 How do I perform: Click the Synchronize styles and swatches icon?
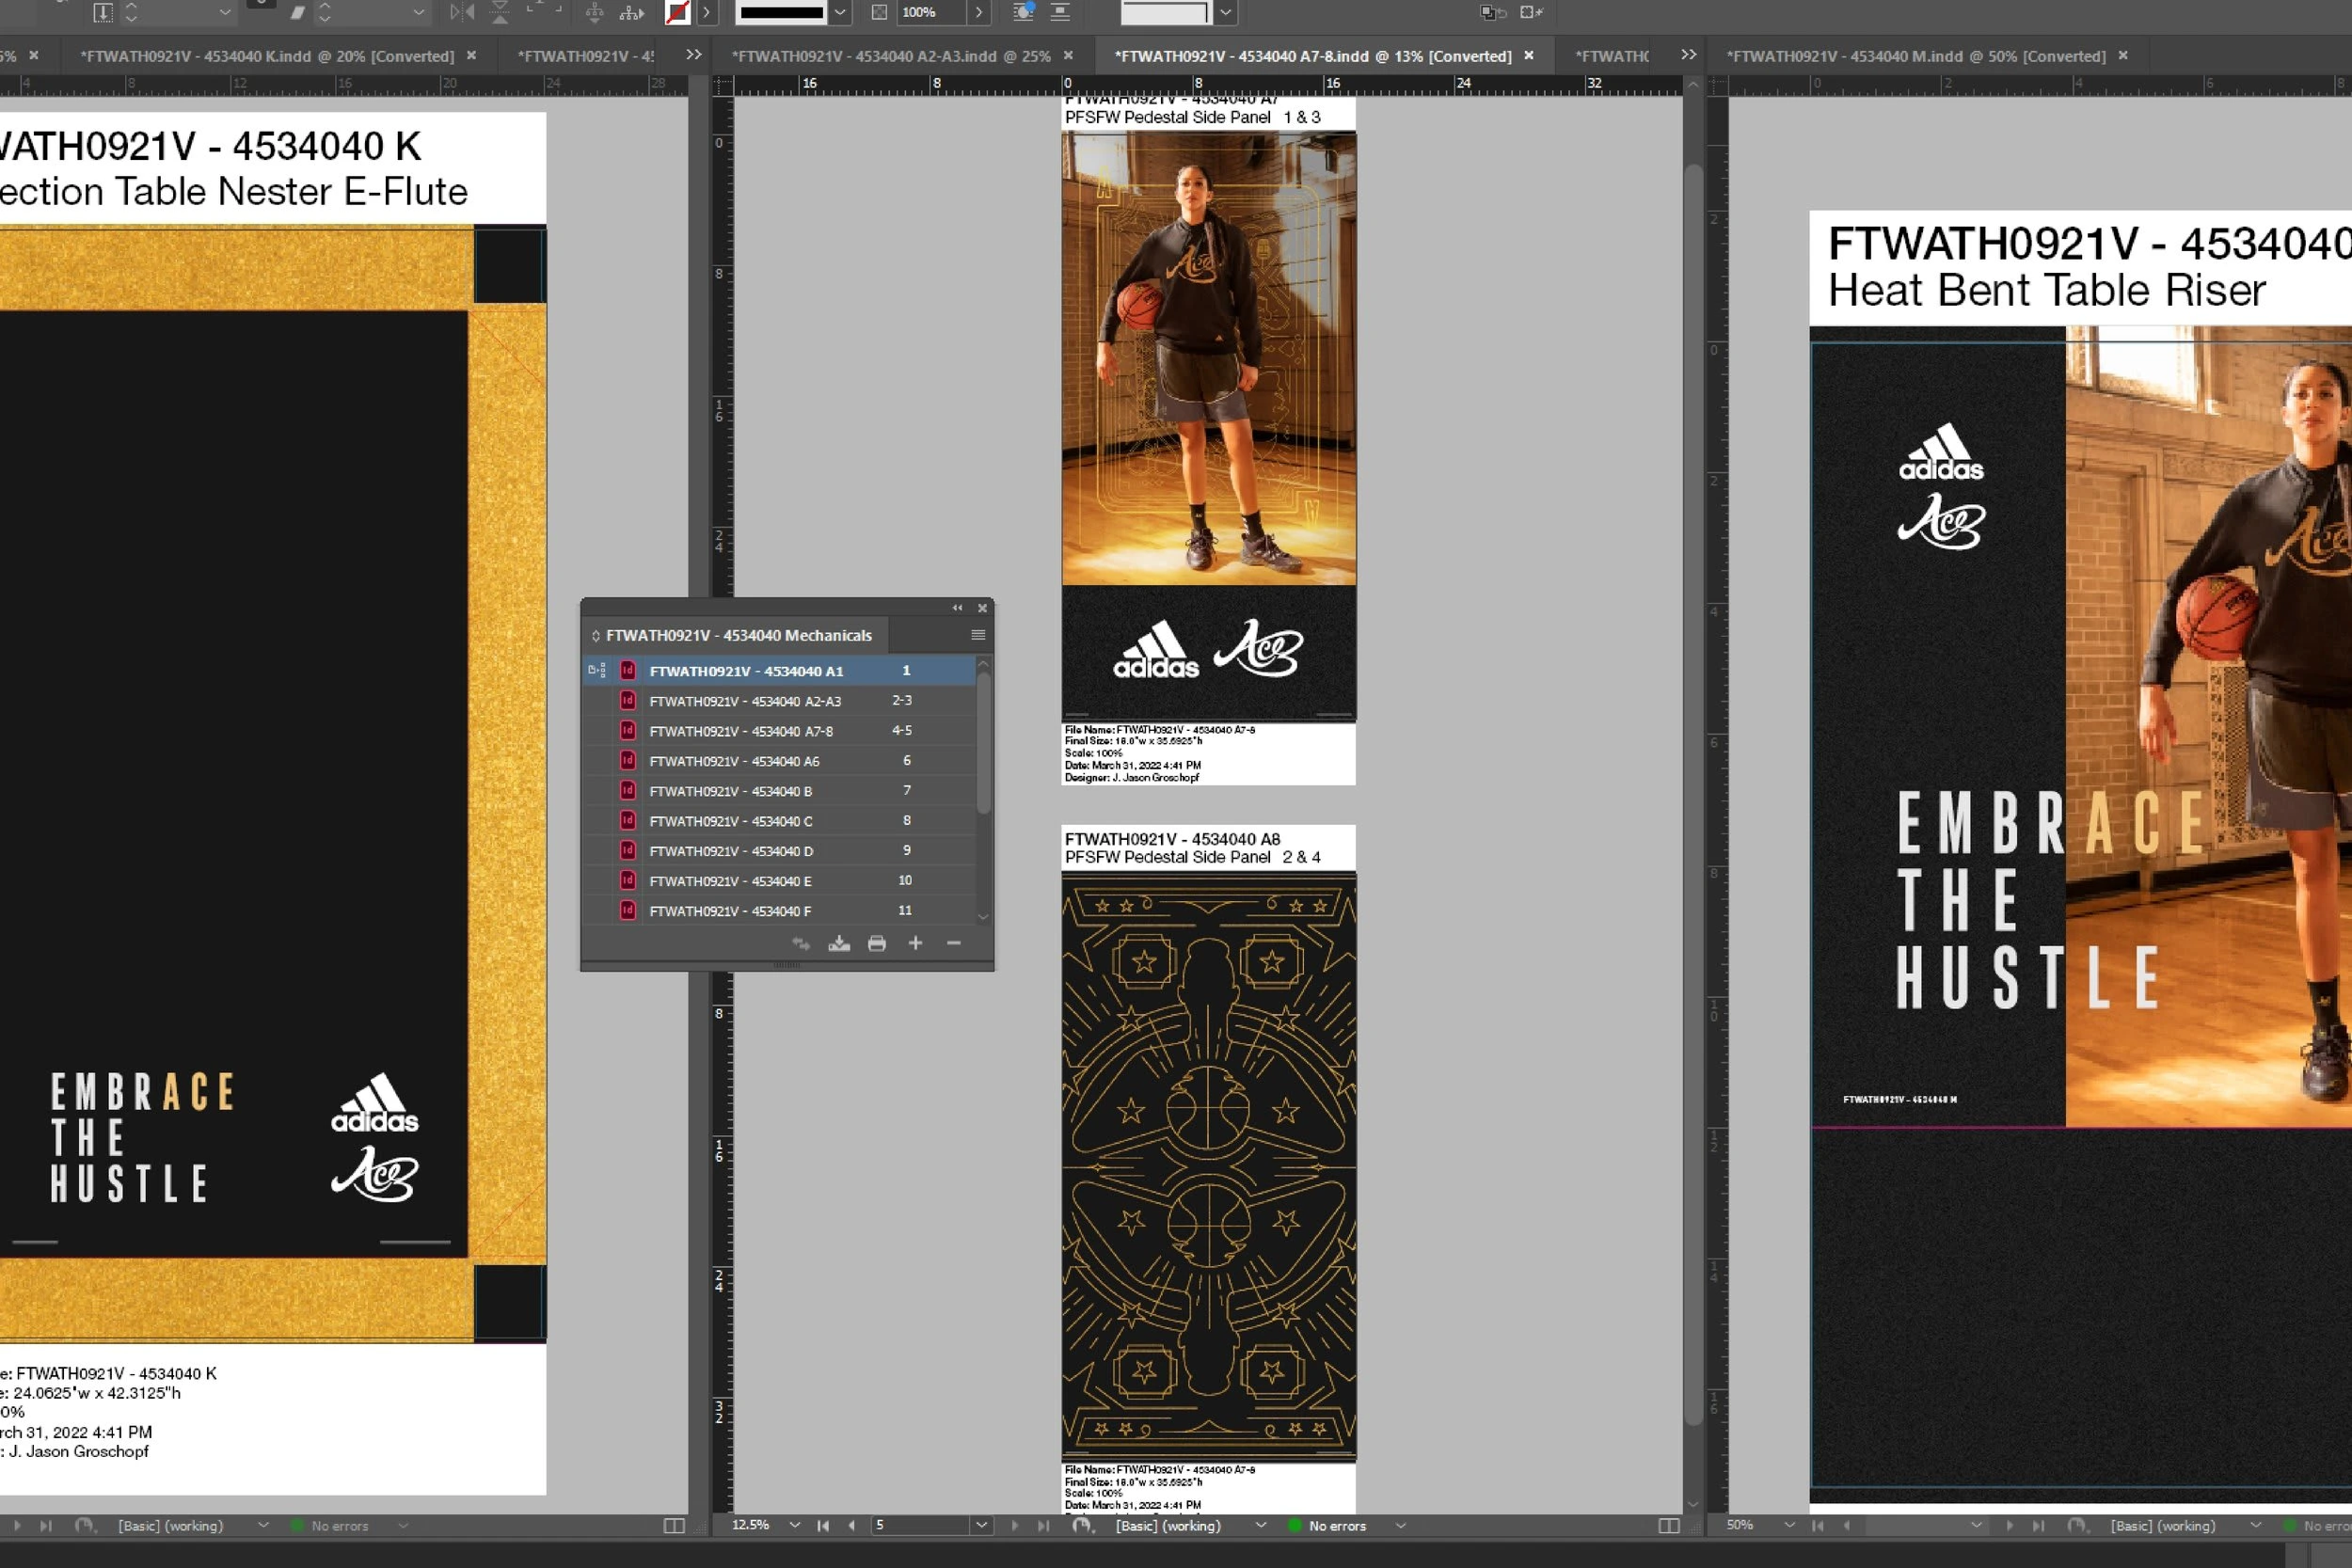click(x=800, y=943)
